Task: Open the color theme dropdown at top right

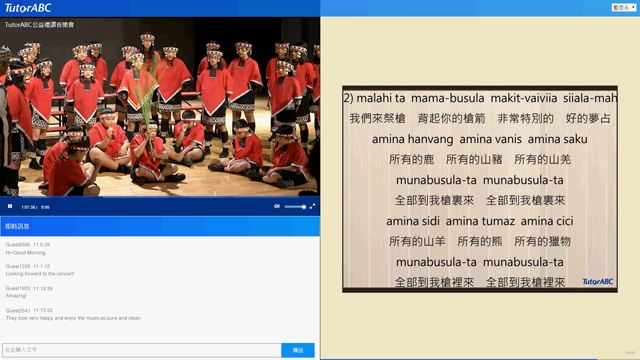Action: pyautogui.click(x=624, y=7)
